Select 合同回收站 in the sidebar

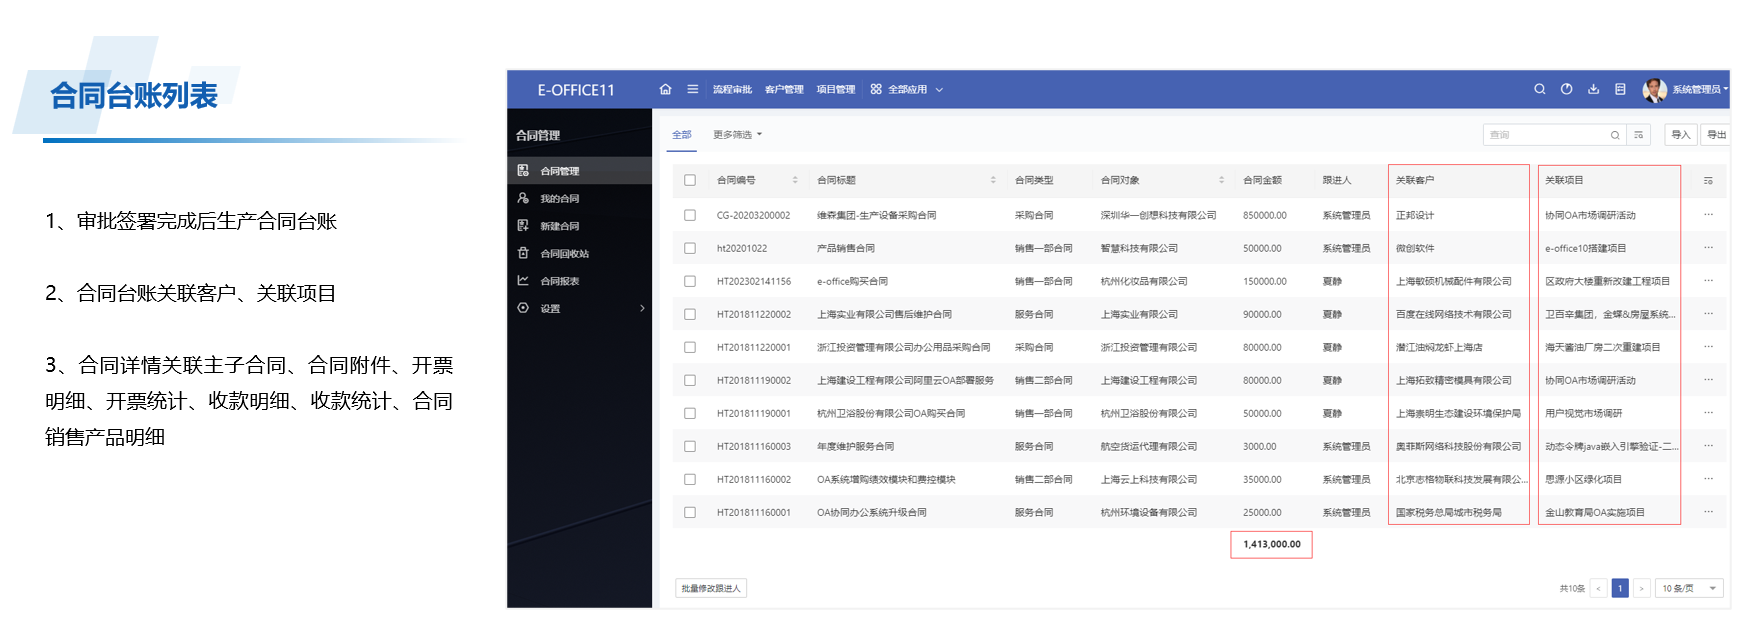click(580, 254)
